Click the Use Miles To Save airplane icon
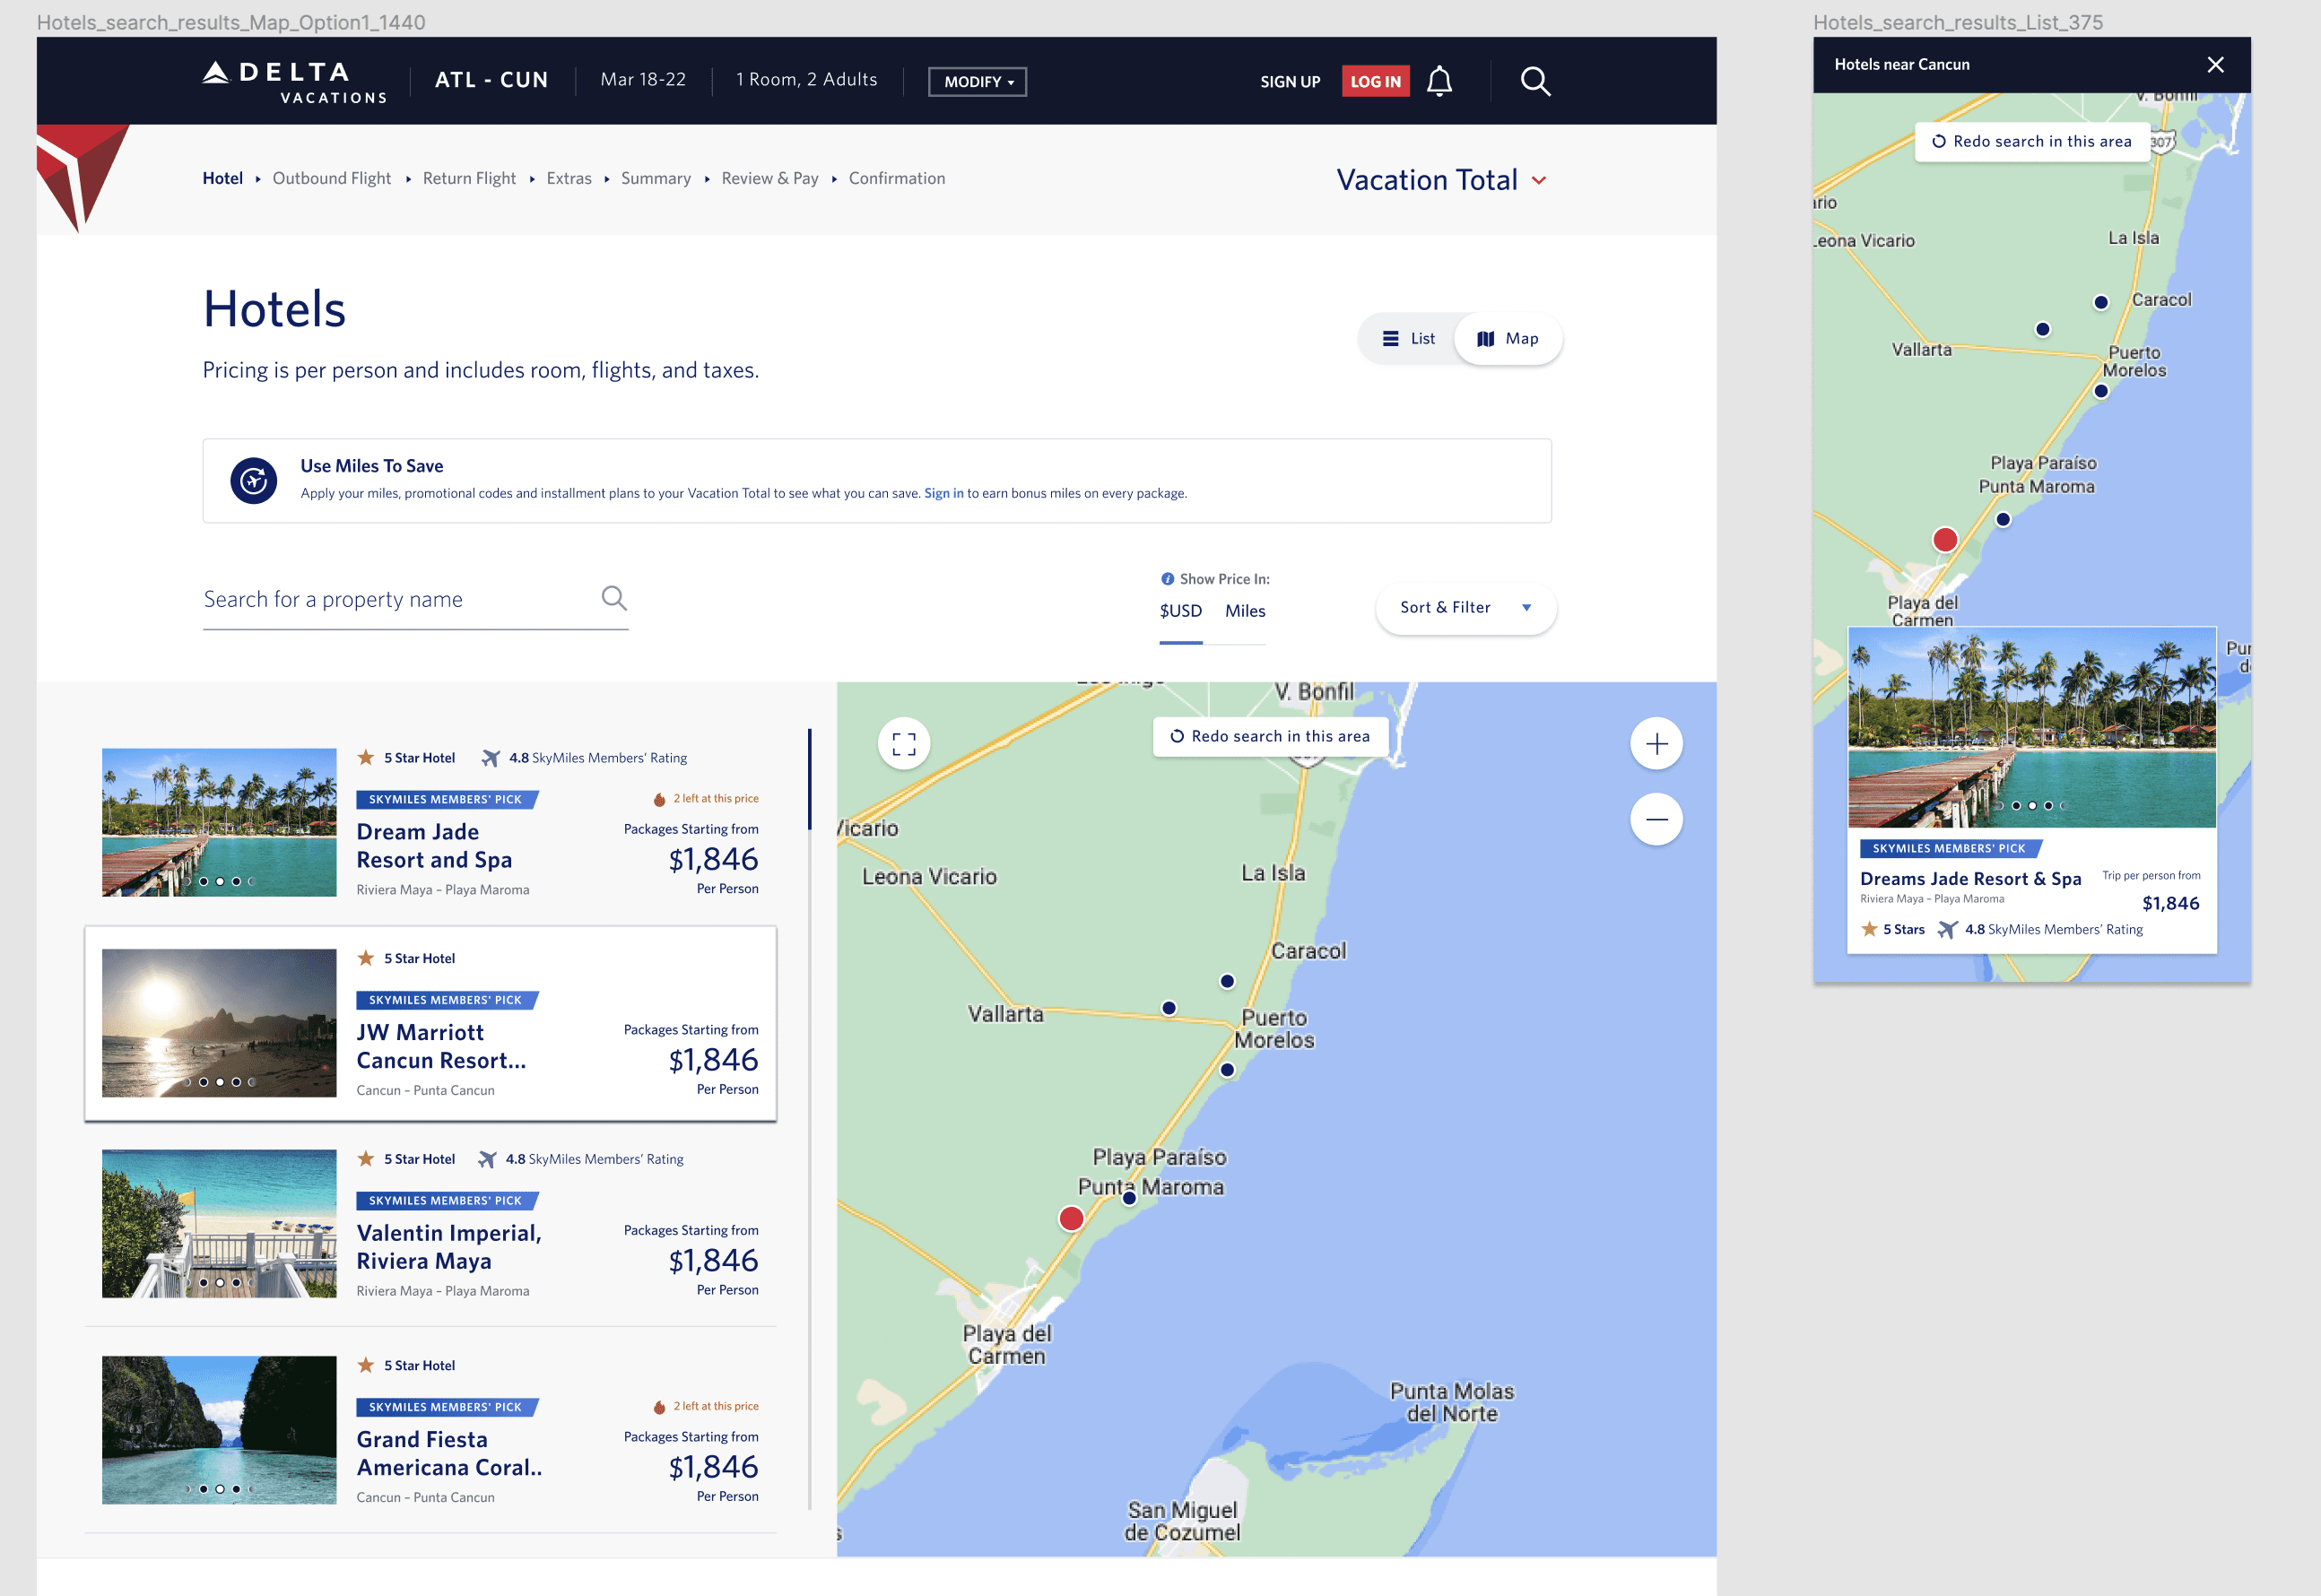 [254, 481]
